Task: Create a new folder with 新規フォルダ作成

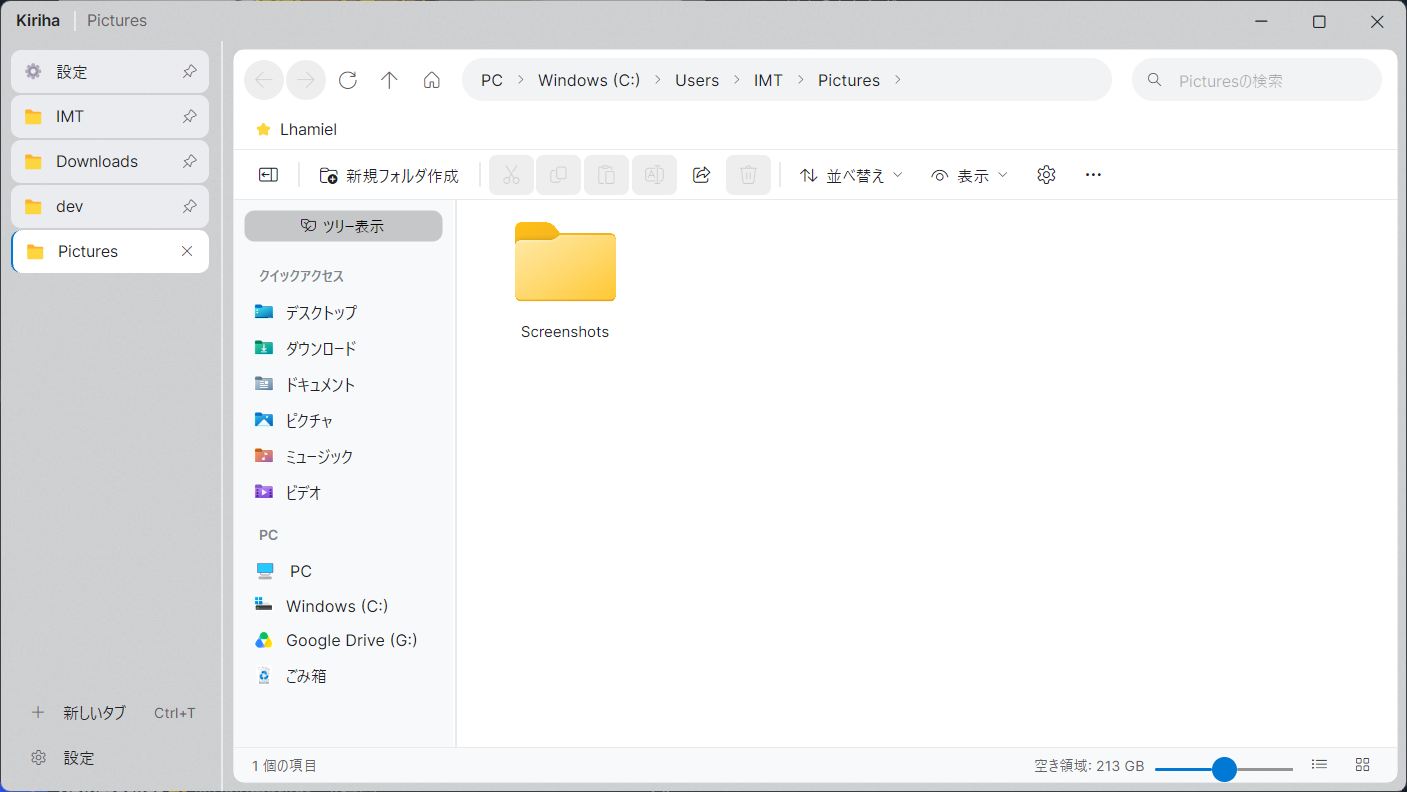Action: [x=389, y=175]
